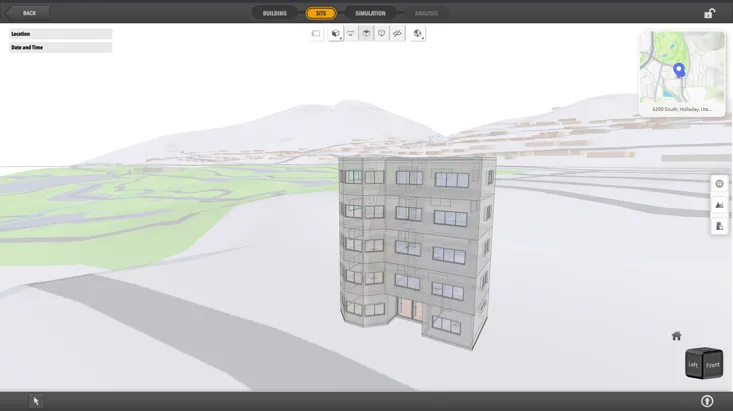Screen dimensions: 733x411
Task: Open the shaded cube display mode dropdown
Action: click(x=336, y=33)
